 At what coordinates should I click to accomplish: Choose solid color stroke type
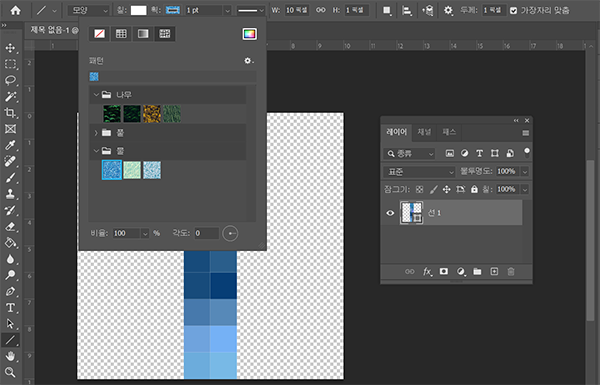pyautogui.click(x=121, y=34)
